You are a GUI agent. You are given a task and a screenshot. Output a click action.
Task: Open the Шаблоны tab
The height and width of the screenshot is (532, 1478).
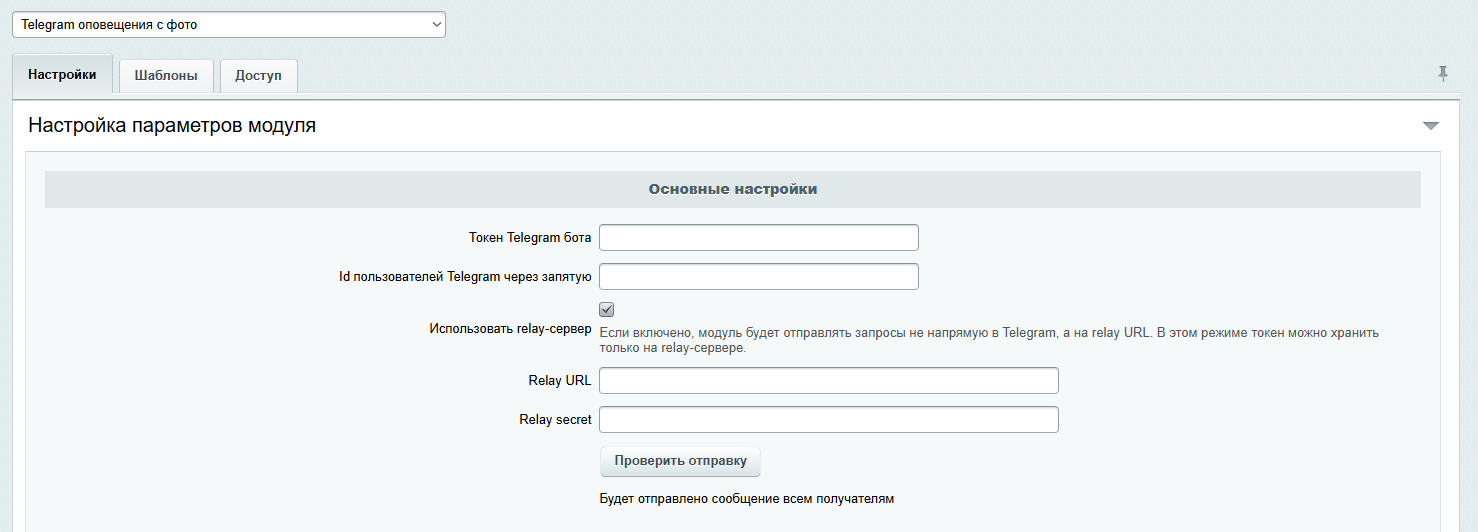pyautogui.click(x=166, y=76)
